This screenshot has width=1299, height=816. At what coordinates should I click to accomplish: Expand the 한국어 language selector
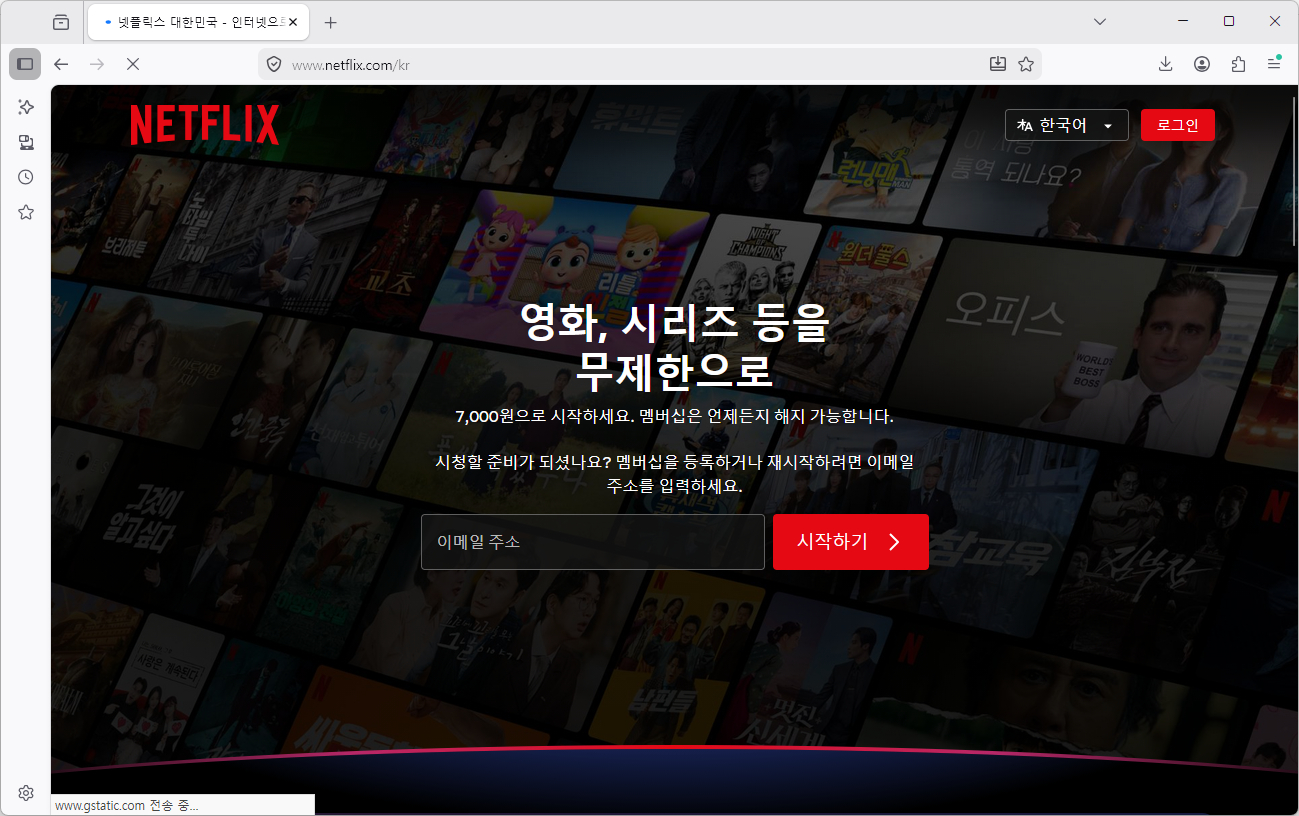[1066, 125]
